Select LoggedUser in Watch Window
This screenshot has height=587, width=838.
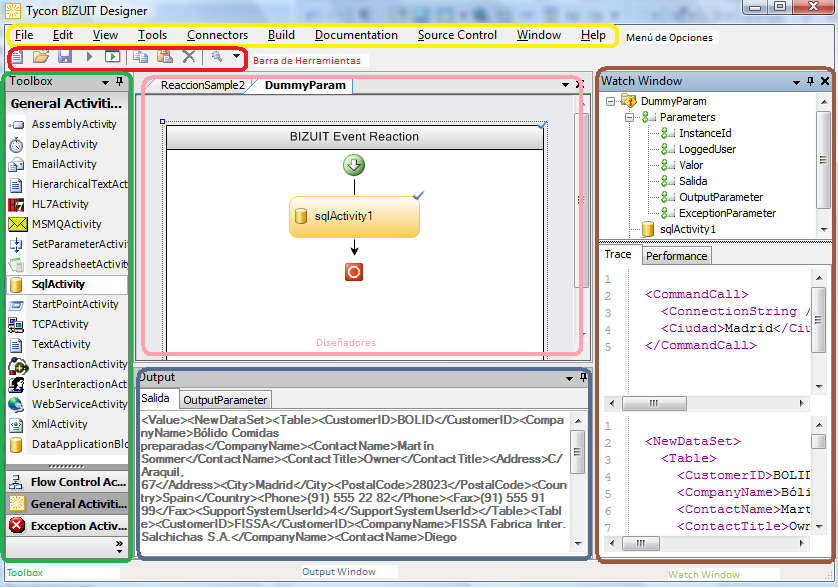pyautogui.click(x=707, y=149)
